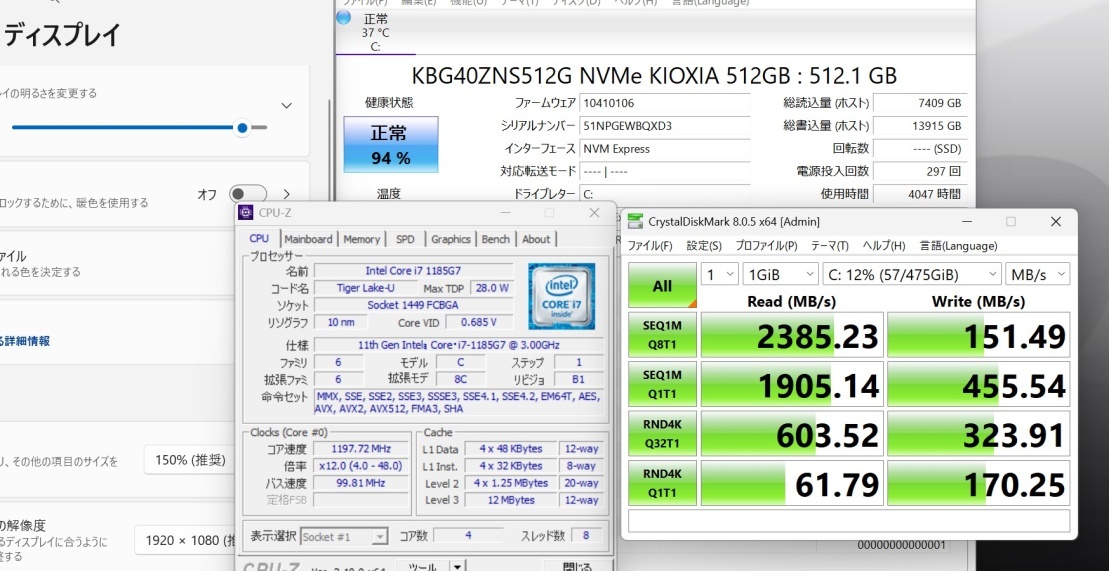The width and height of the screenshot is (1109, 571).
Task: Click the 1905.14 read result
Action: pos(791,384)
